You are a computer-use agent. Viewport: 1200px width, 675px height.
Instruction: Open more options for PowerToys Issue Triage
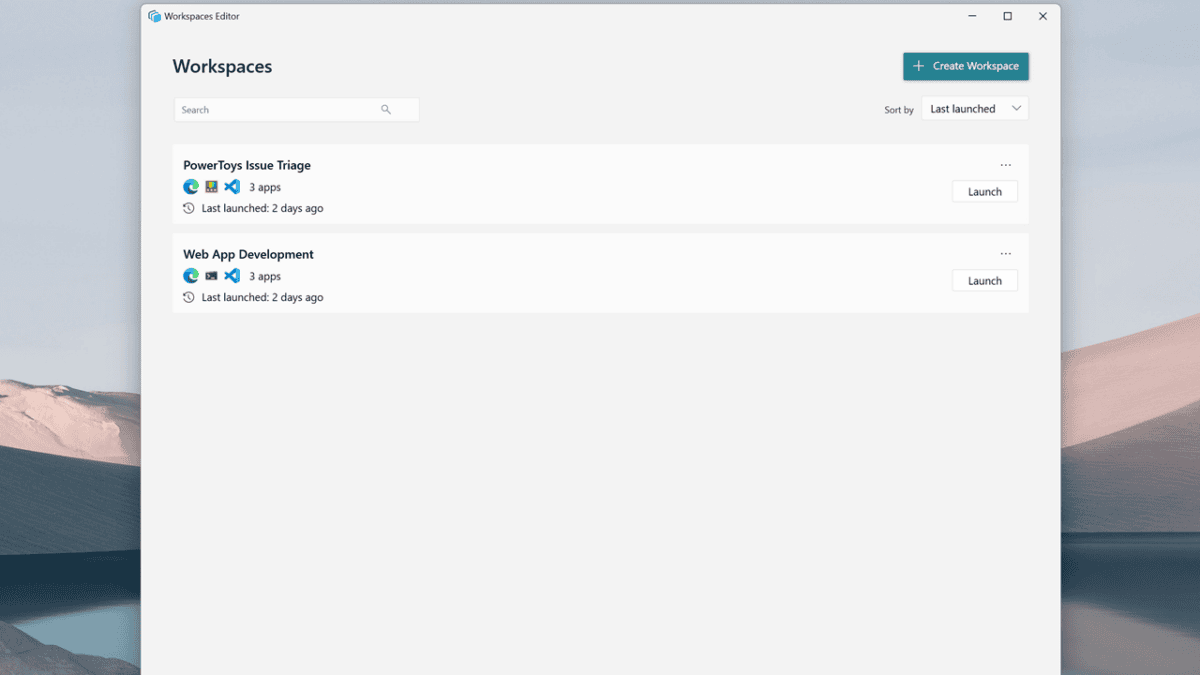coord(1005,165)
